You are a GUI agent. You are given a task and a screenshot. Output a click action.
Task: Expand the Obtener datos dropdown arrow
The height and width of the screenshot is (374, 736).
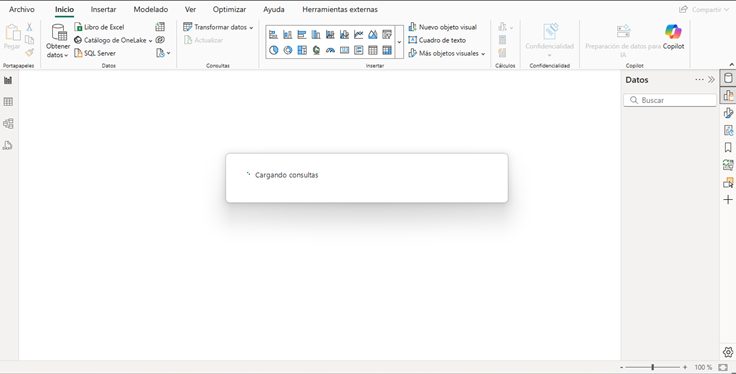(66, 55)
